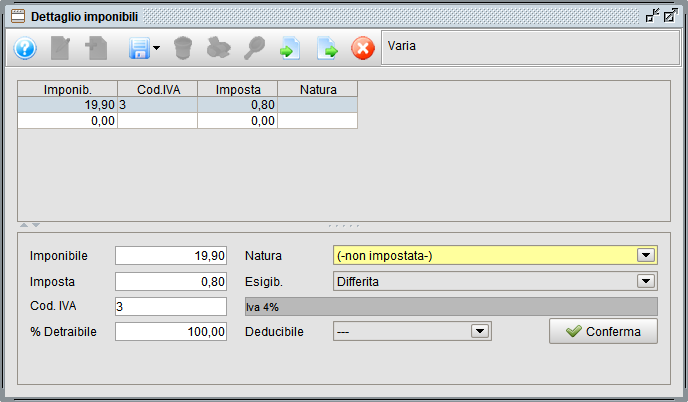Viewport: 688px width, 402px height.
Task: Click the edit record pencil icon
Action: click(61, 48)
